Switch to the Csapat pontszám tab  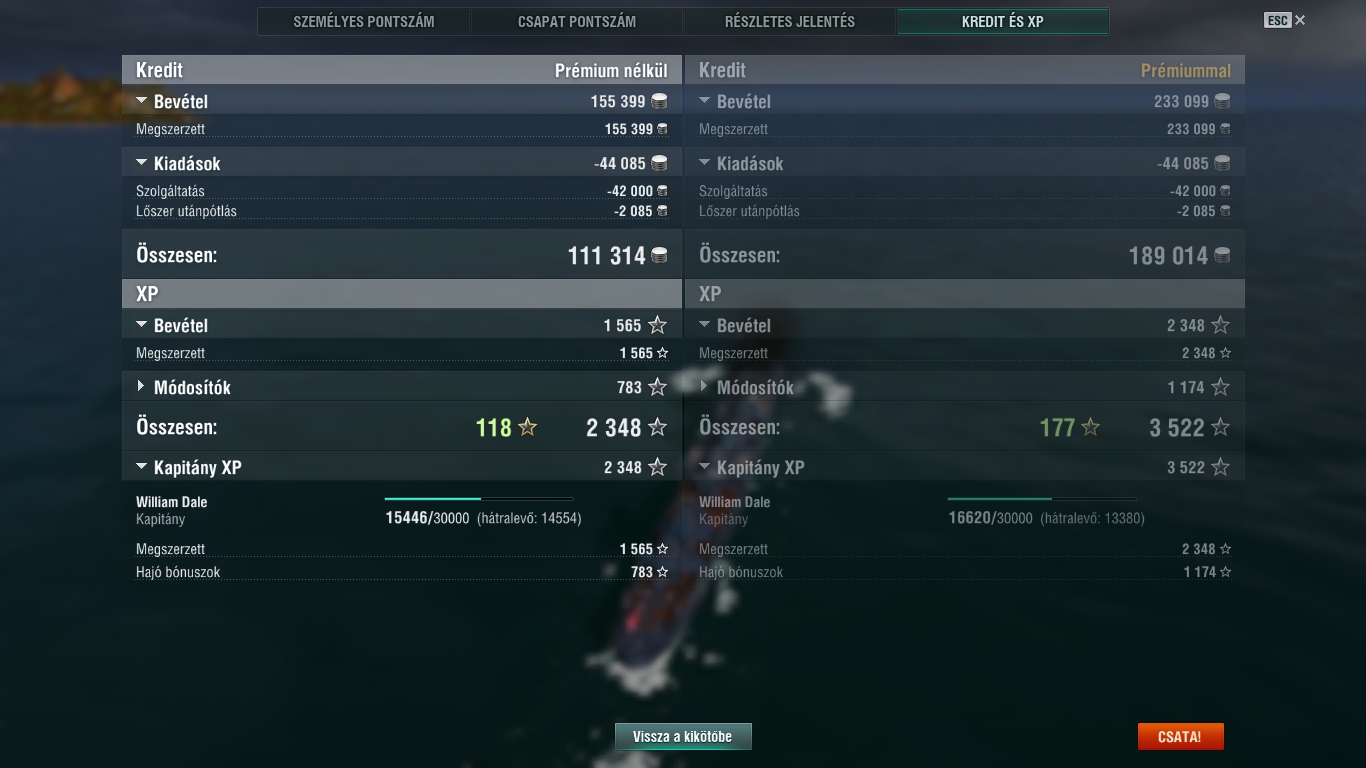[577, 21]
